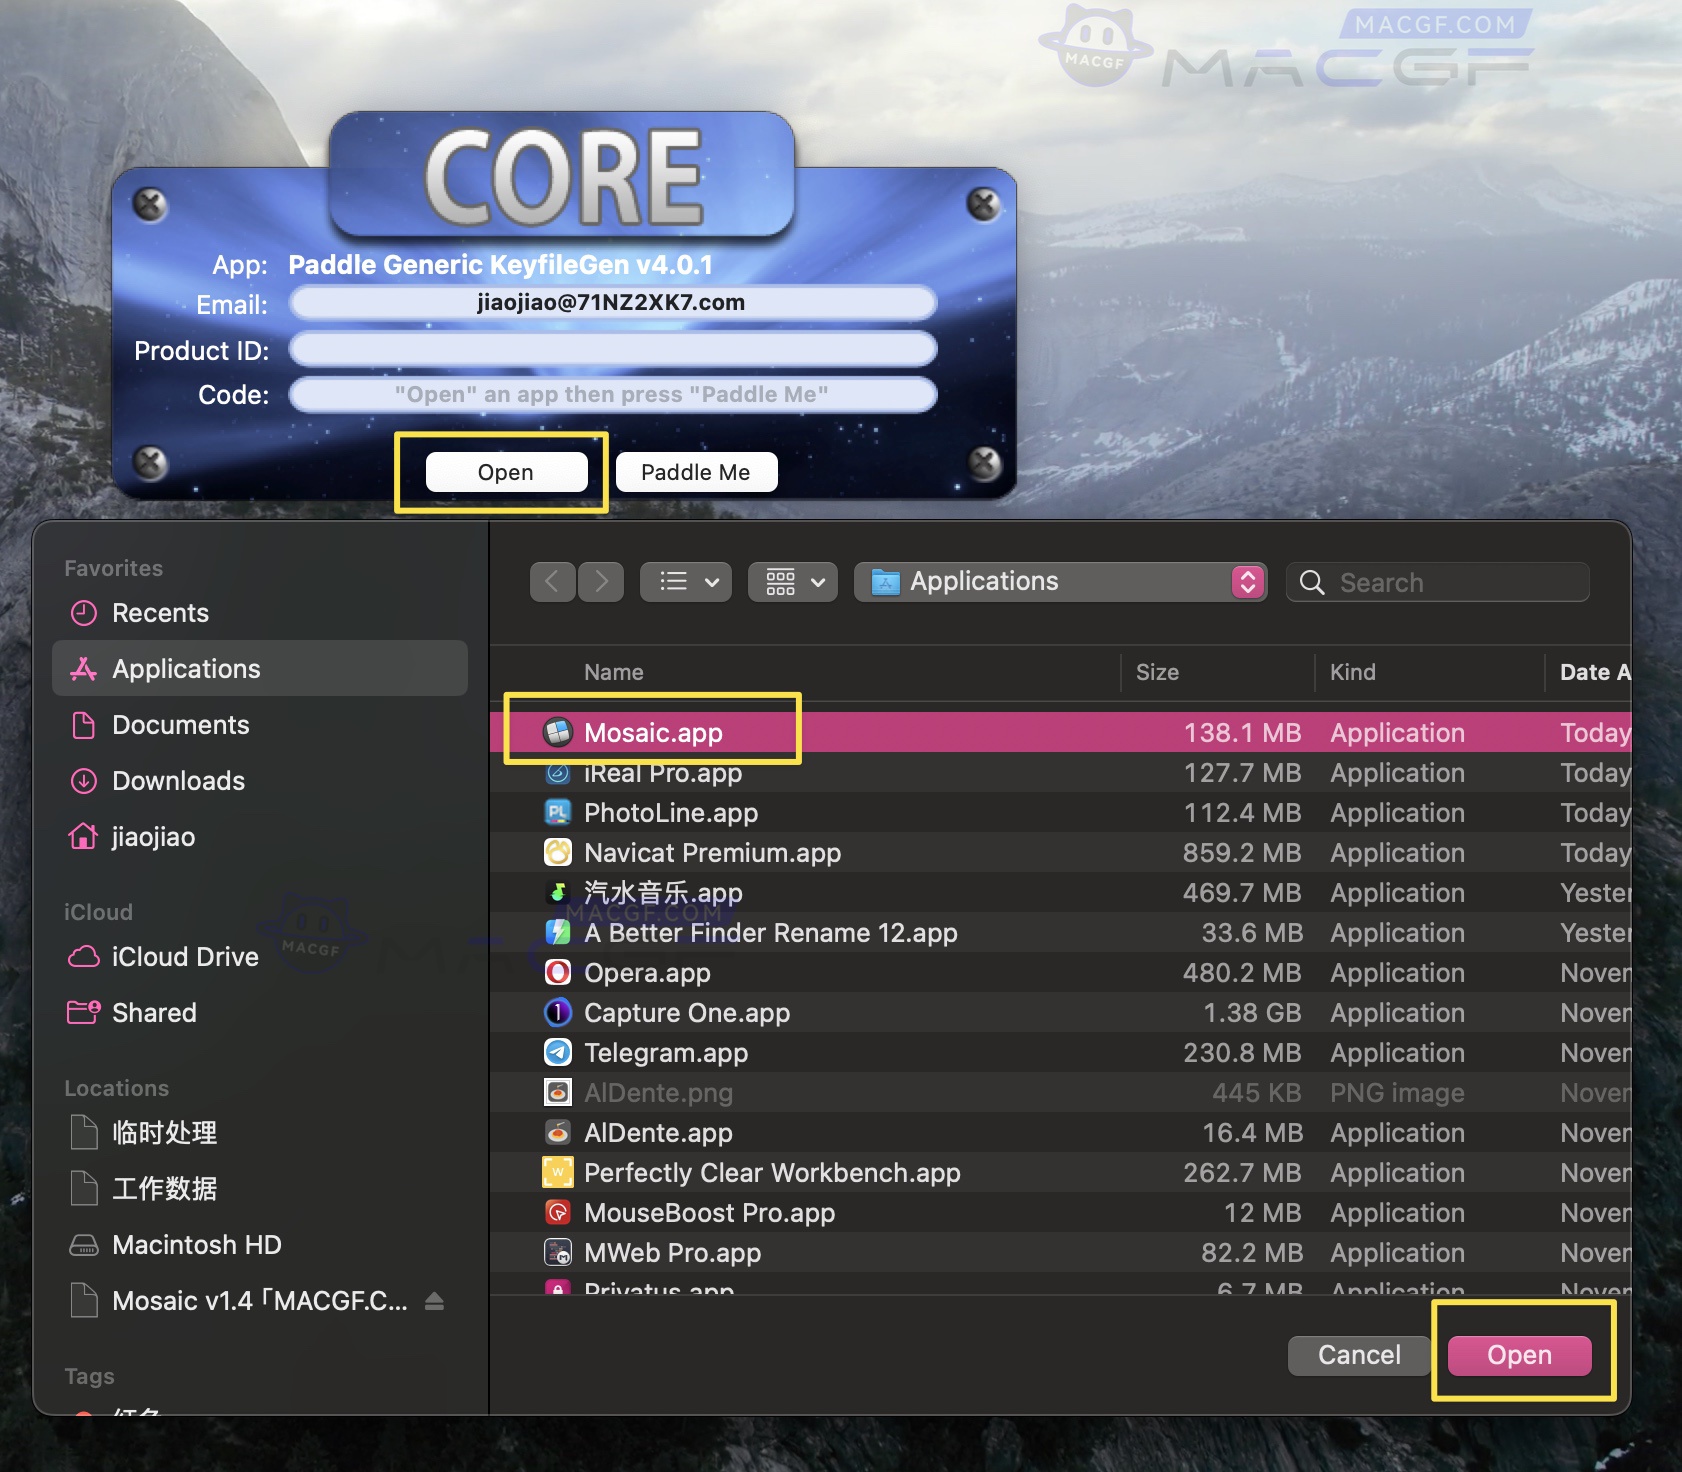Click the Telegram.app icon
Viewport: 1682px width, 1472px height.
coord(557,1053)
